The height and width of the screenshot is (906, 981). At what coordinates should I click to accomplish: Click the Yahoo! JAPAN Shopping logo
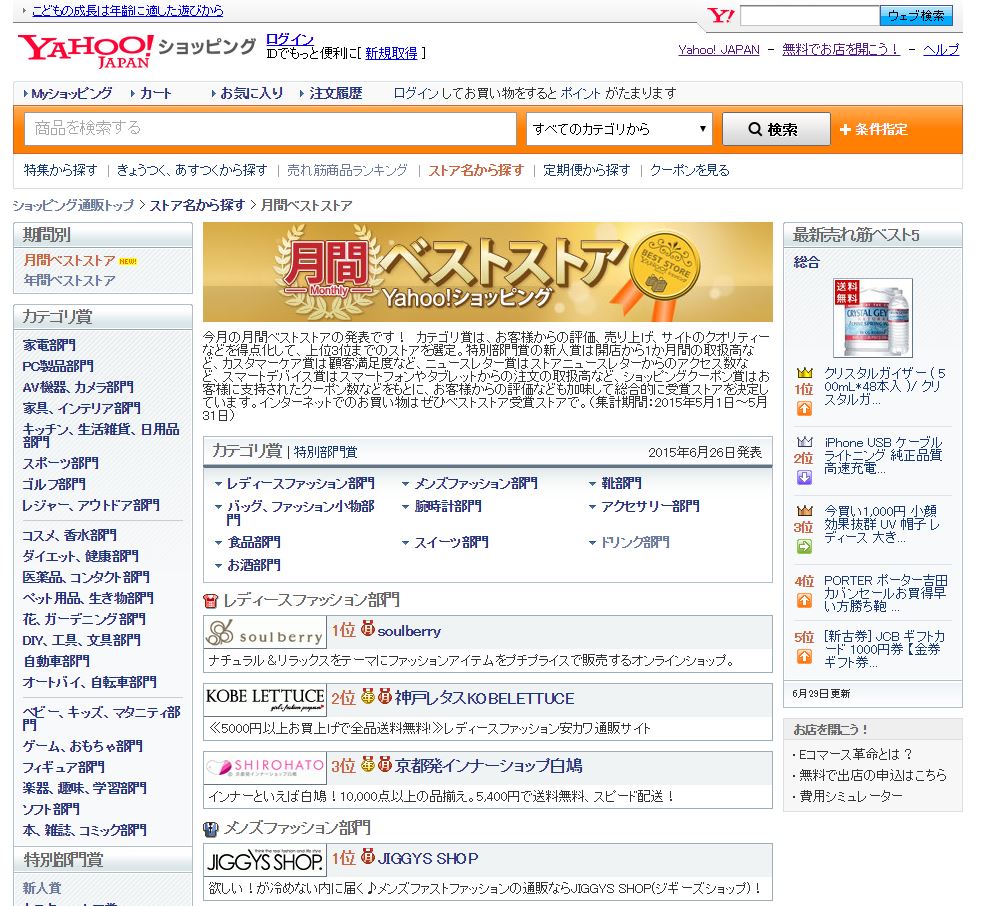click(x=136, y=50)
